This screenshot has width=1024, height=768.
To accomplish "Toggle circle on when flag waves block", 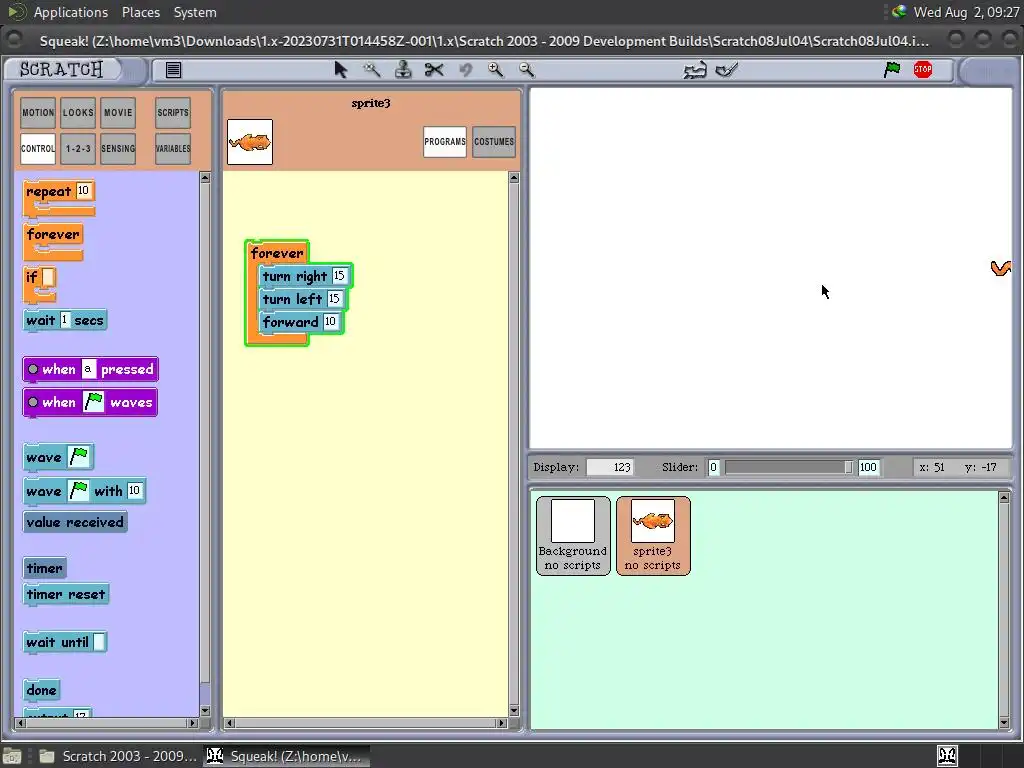I will point(33,402).
